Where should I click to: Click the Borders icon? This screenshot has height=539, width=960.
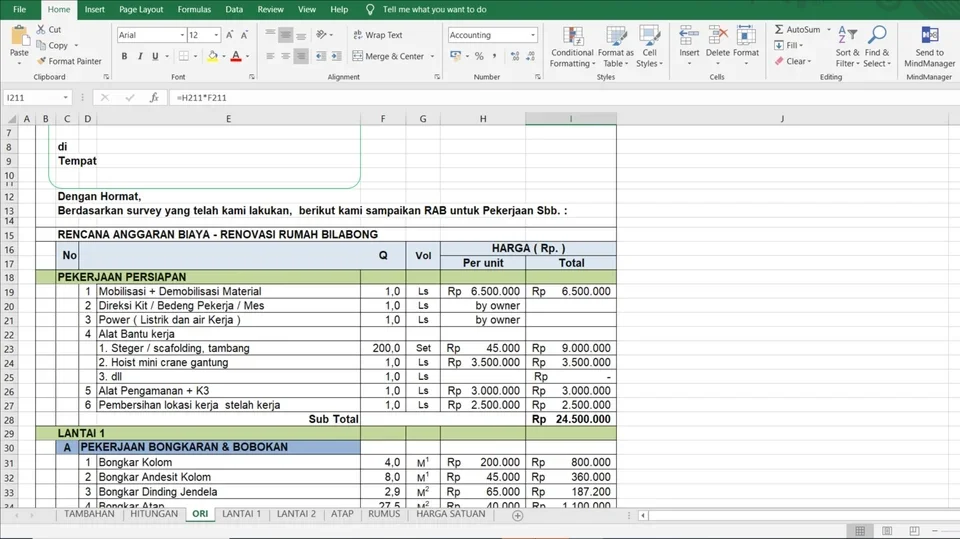coord(183,56)
